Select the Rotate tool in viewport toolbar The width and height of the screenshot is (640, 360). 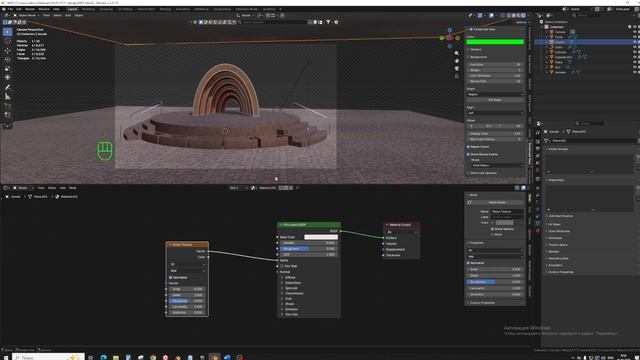7,60
